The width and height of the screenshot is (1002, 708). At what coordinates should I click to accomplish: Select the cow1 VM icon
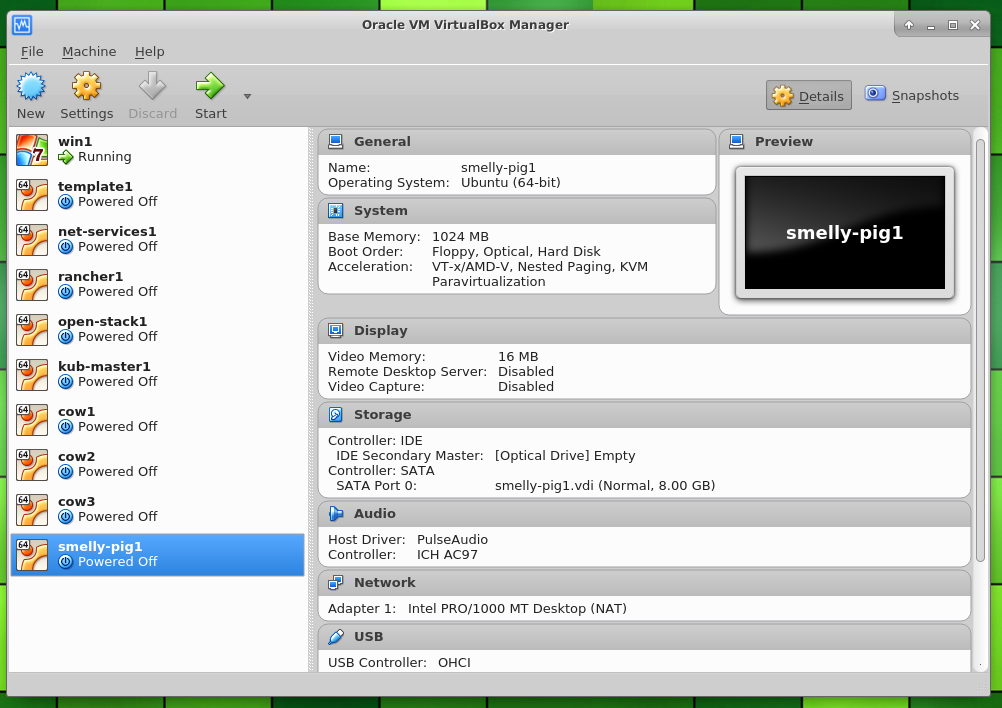tap(32, 420)
